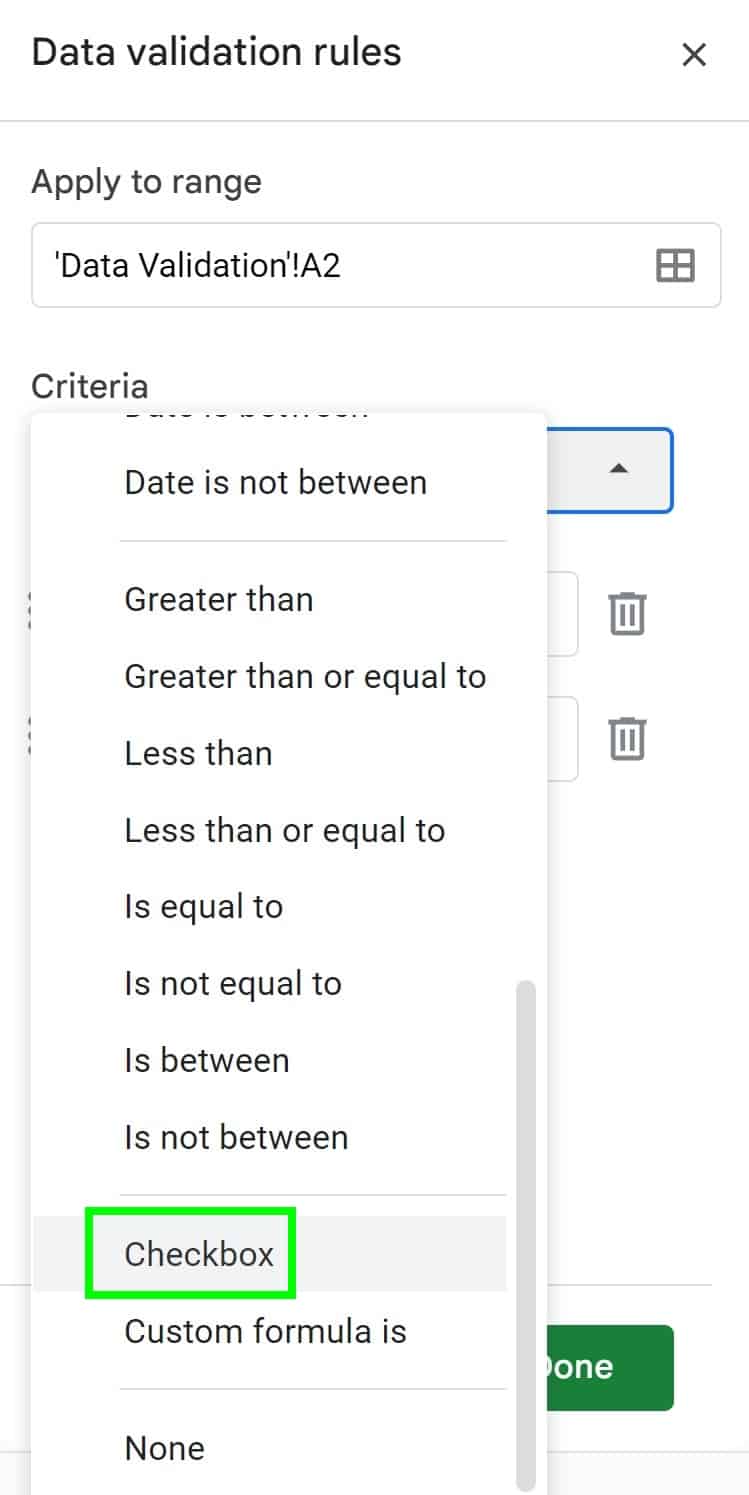
Task: Close the Data validation rules panel
Action: click(x=693, y=55)
